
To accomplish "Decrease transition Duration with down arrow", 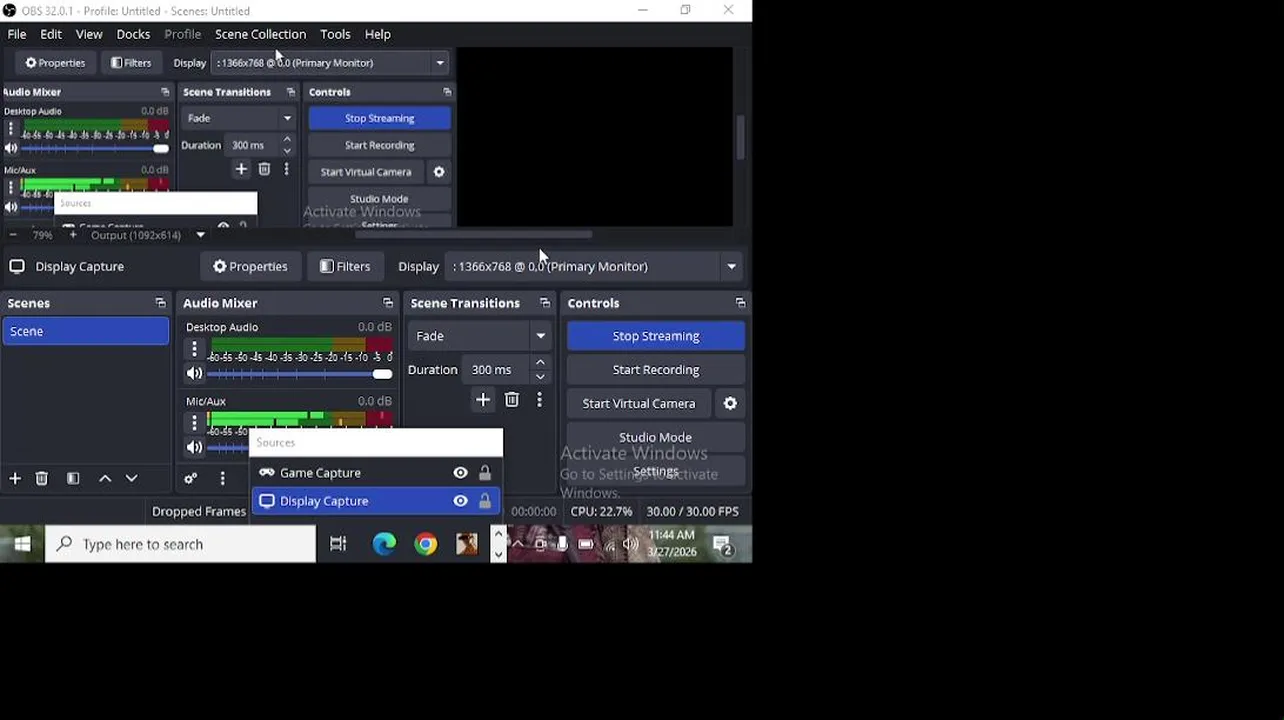I will (x=540, y=377).
